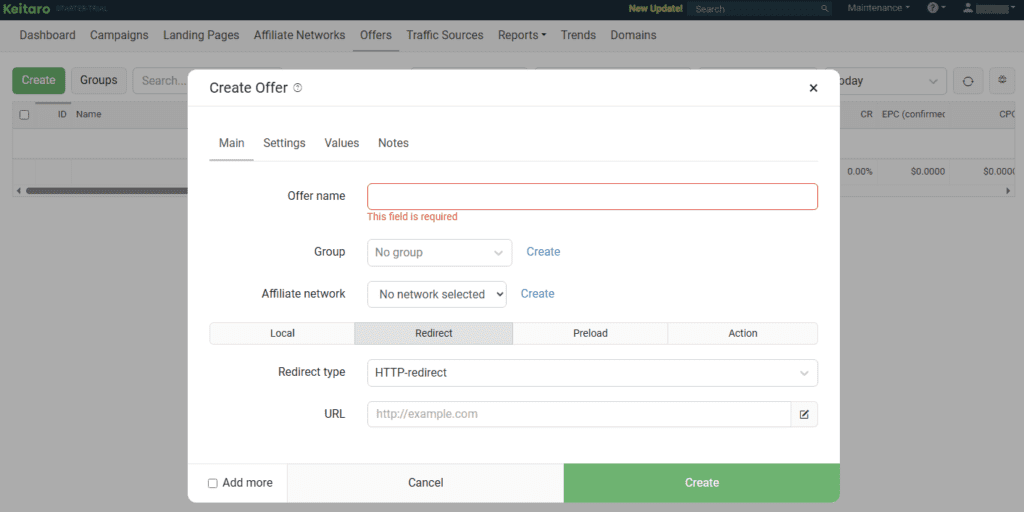Open the user account icon menu
The width and height of the screenshot is (1024, 512).
967,8
